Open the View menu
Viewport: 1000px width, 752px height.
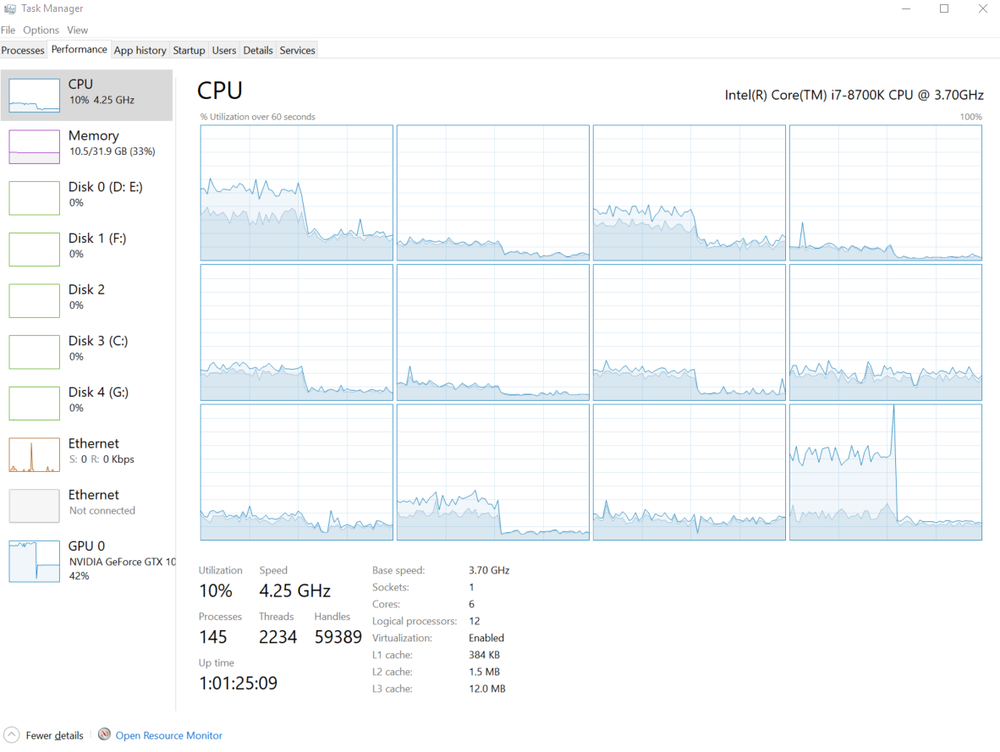(77, 30)
